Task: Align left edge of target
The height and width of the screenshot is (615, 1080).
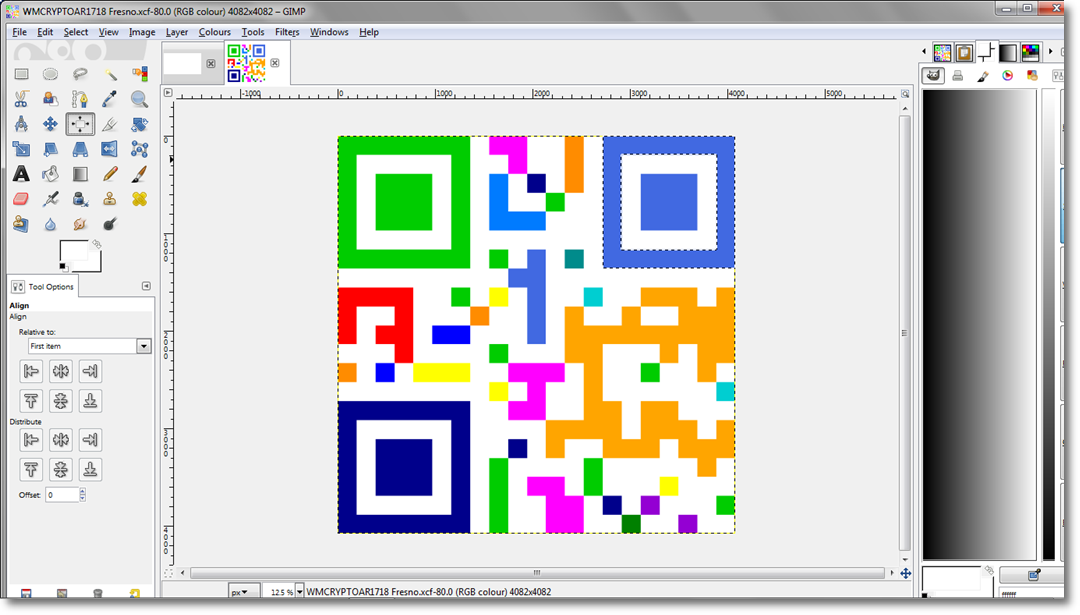Action: pyautogui.click(x=31, y=371)
